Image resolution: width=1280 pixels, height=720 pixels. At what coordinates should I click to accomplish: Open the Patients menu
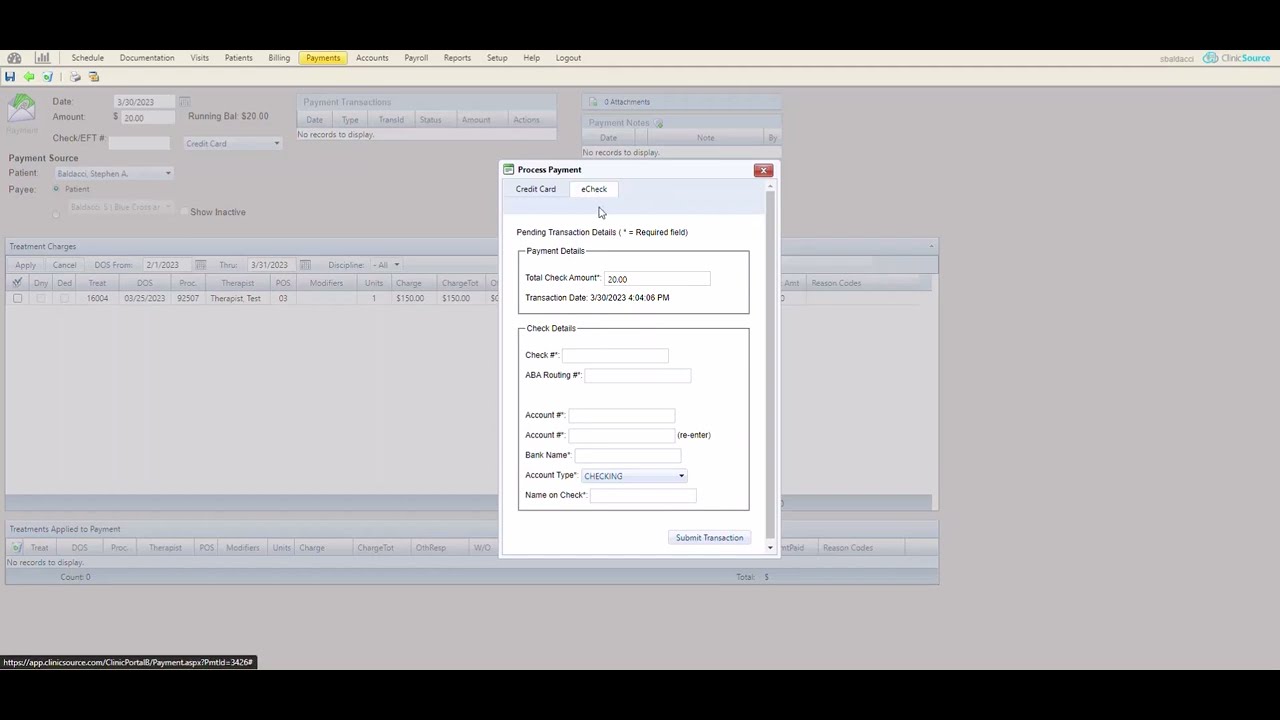[x=238, y=58]
